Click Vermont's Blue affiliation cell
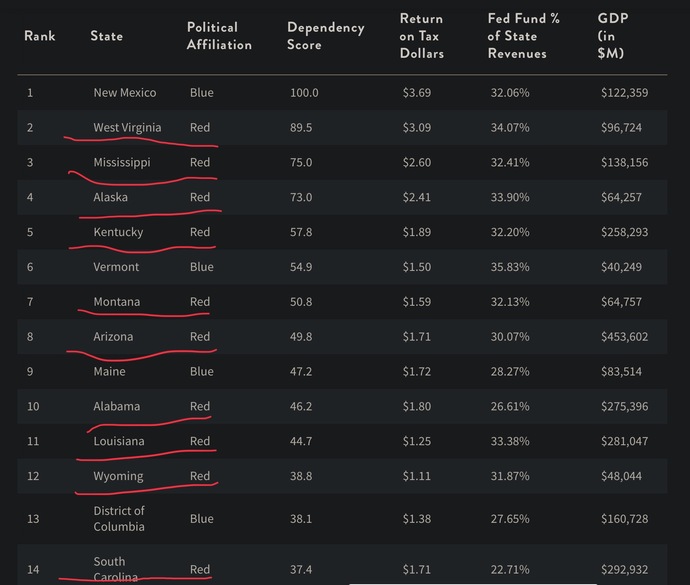 tap(202, 267)
